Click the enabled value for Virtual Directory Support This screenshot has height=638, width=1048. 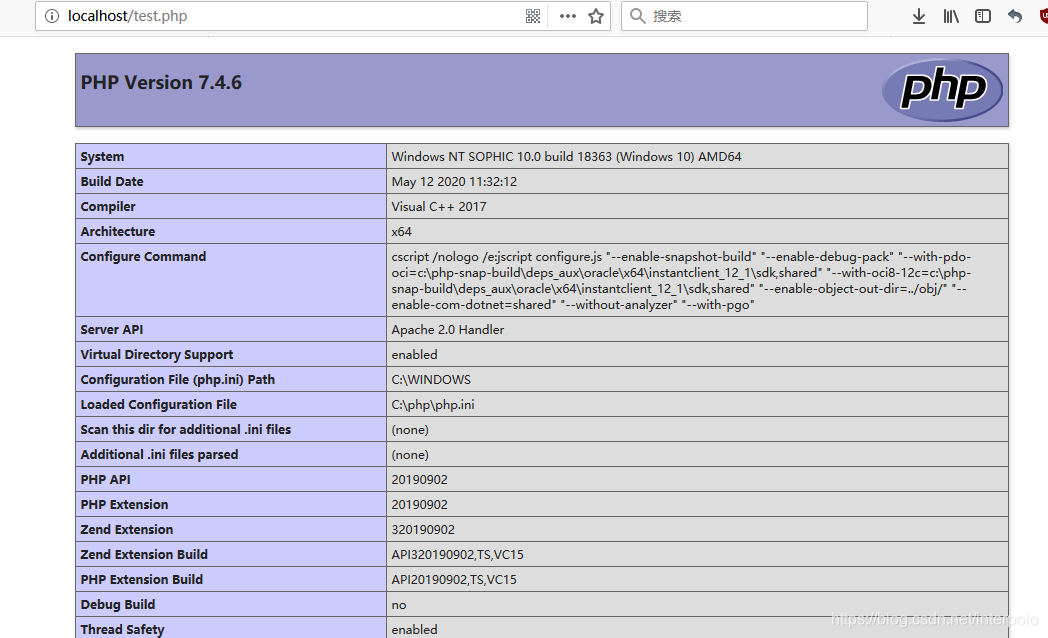click(x=414, y=355)
